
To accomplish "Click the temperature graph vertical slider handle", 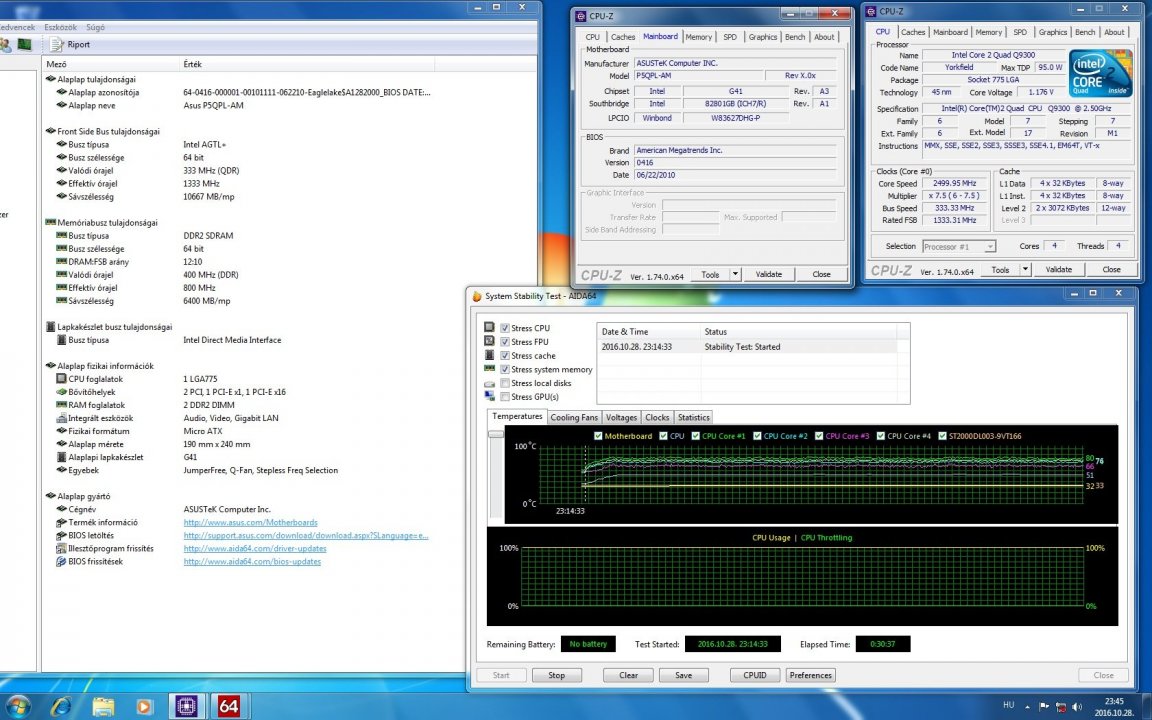I will (495, 434).
